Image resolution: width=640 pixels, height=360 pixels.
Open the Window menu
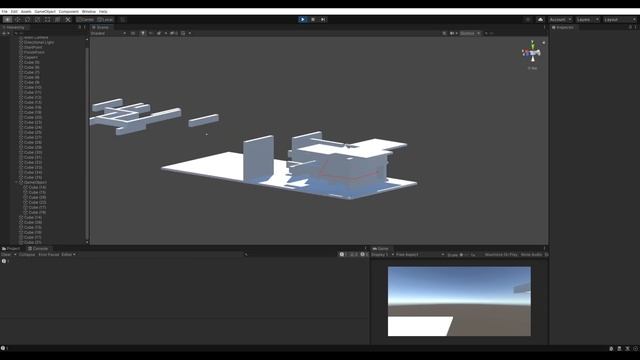pos(89,11)
